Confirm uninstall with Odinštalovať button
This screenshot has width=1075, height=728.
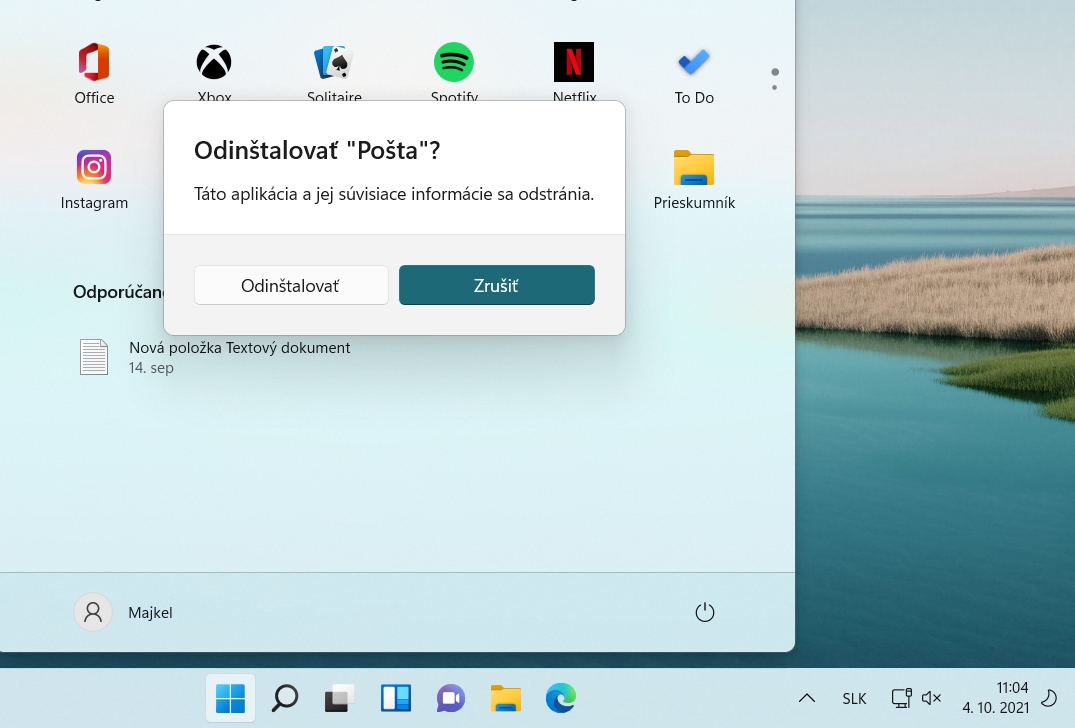click(291, 285)
